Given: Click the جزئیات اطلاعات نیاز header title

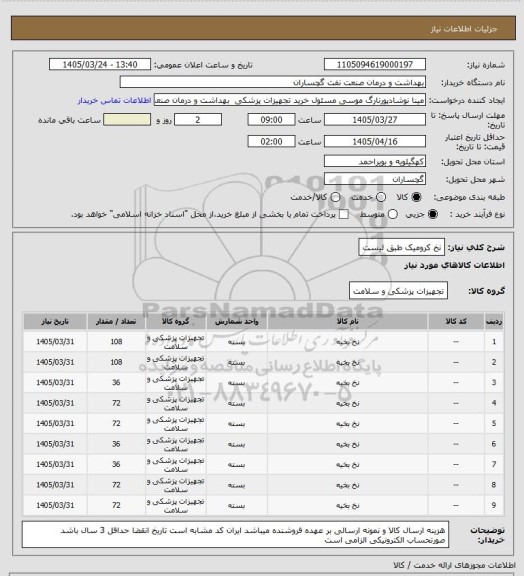Looking at the screenshot, I should tap(464, 29).
